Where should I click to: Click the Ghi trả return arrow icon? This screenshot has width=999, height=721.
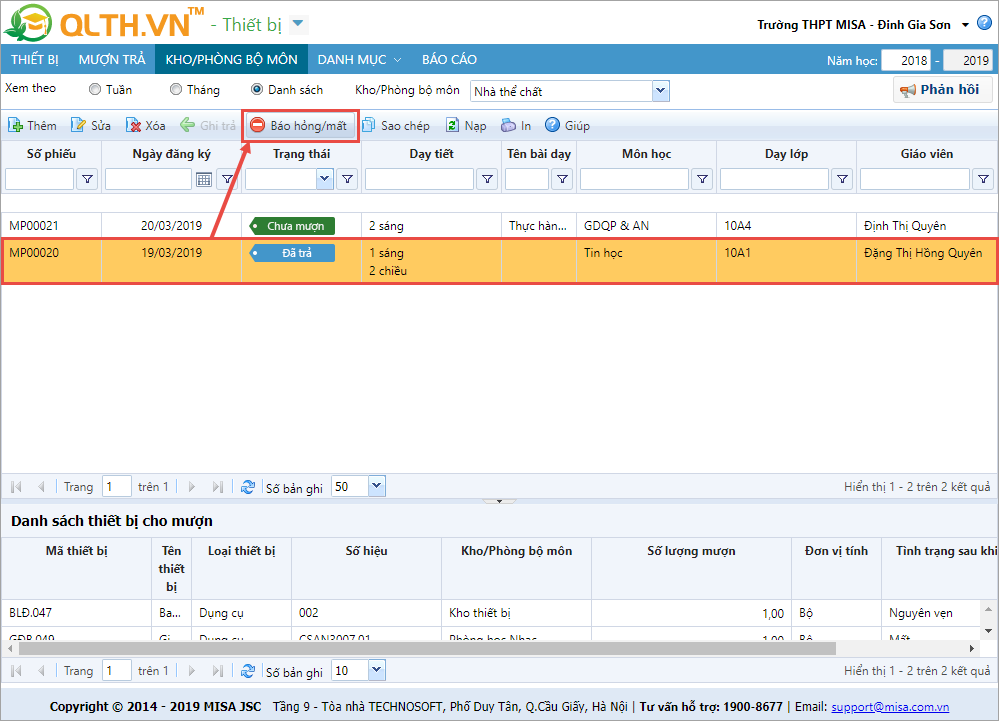[187, 125]
